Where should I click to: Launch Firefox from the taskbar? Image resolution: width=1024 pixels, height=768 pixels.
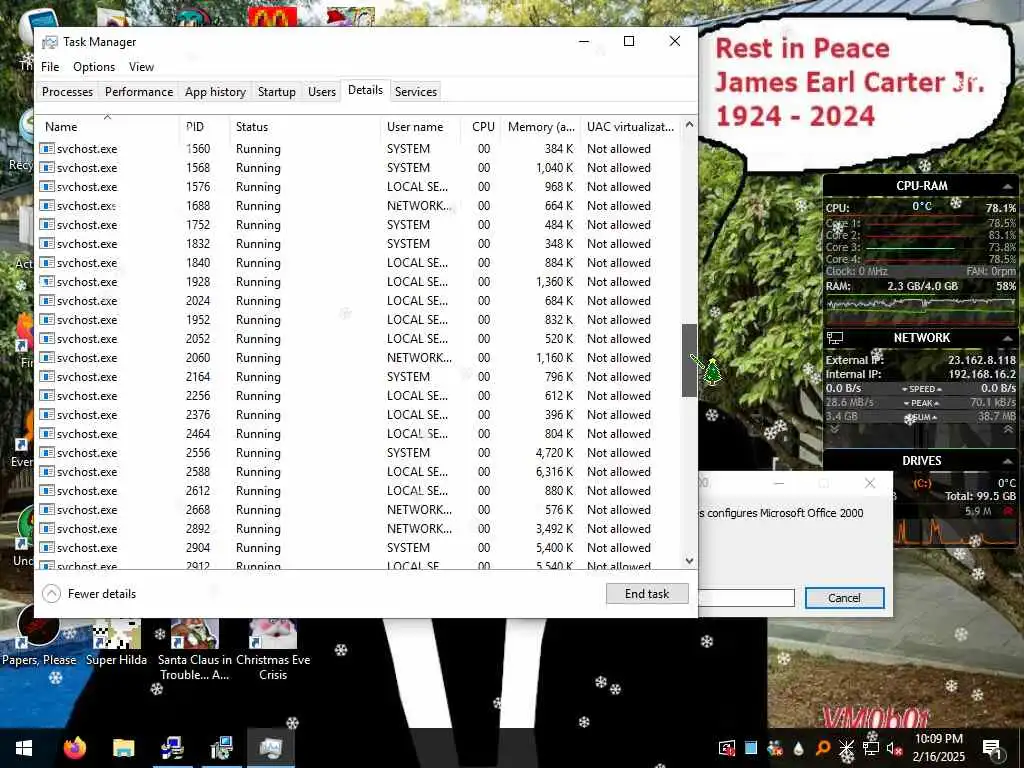(75, 748)
